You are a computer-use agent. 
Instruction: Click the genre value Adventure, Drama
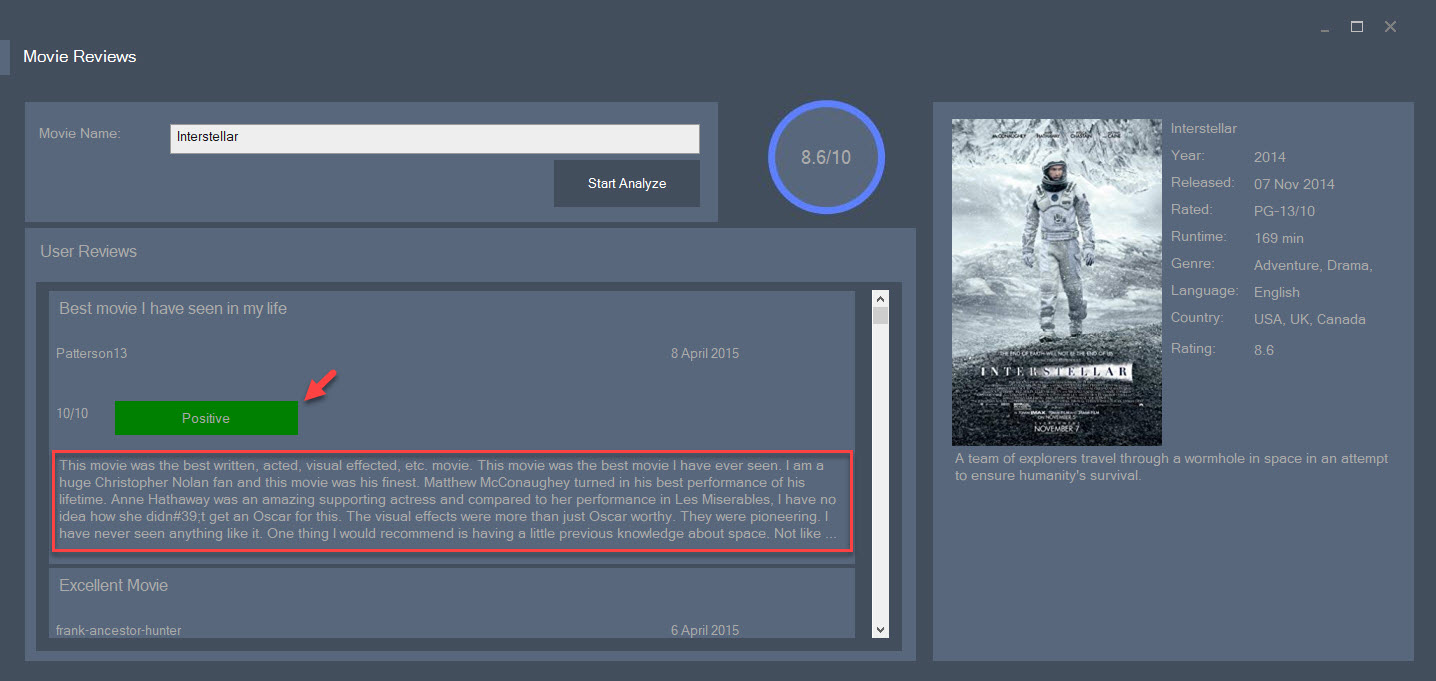click(x=1313, y=265)
